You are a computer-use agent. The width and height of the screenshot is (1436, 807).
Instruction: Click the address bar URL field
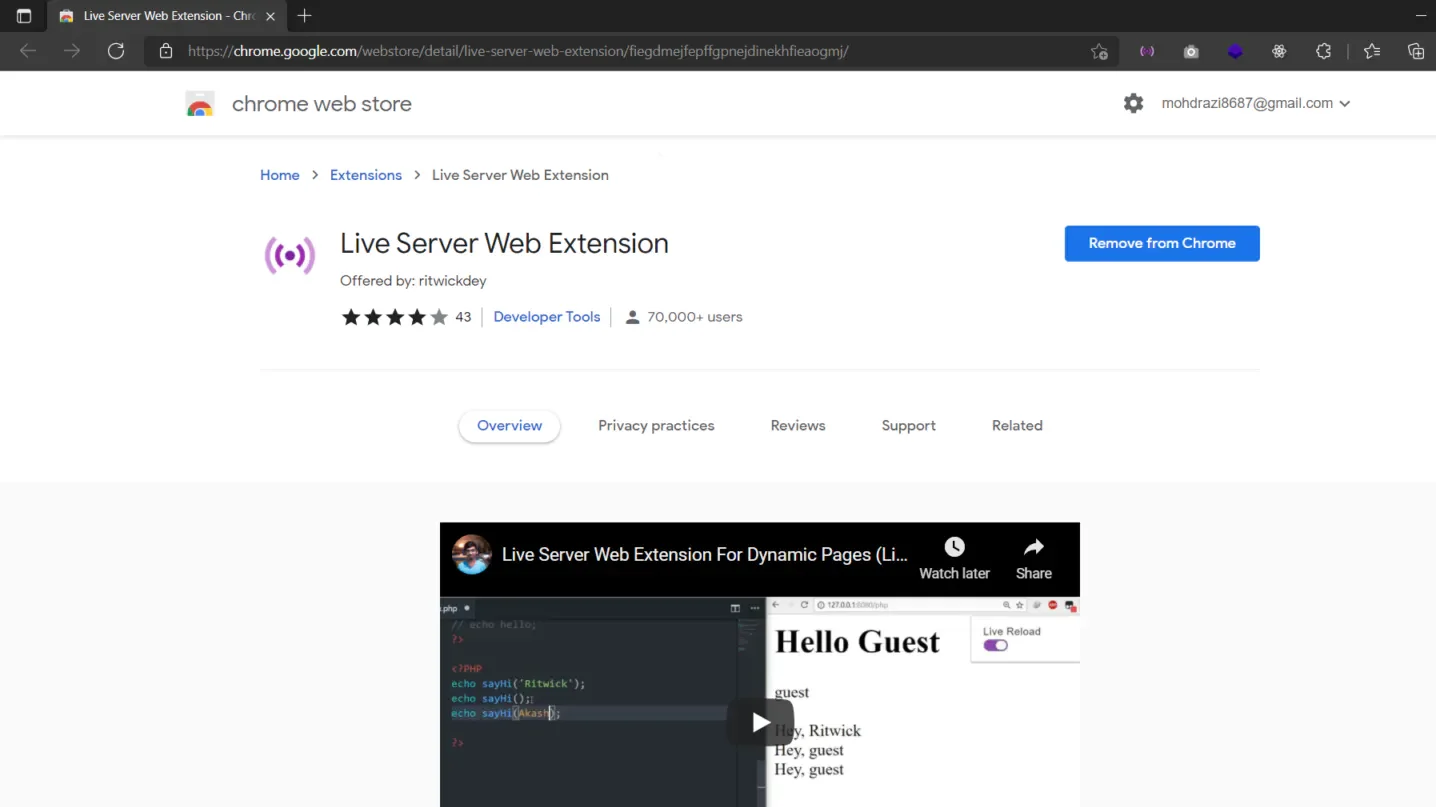(x=630, y=51)
